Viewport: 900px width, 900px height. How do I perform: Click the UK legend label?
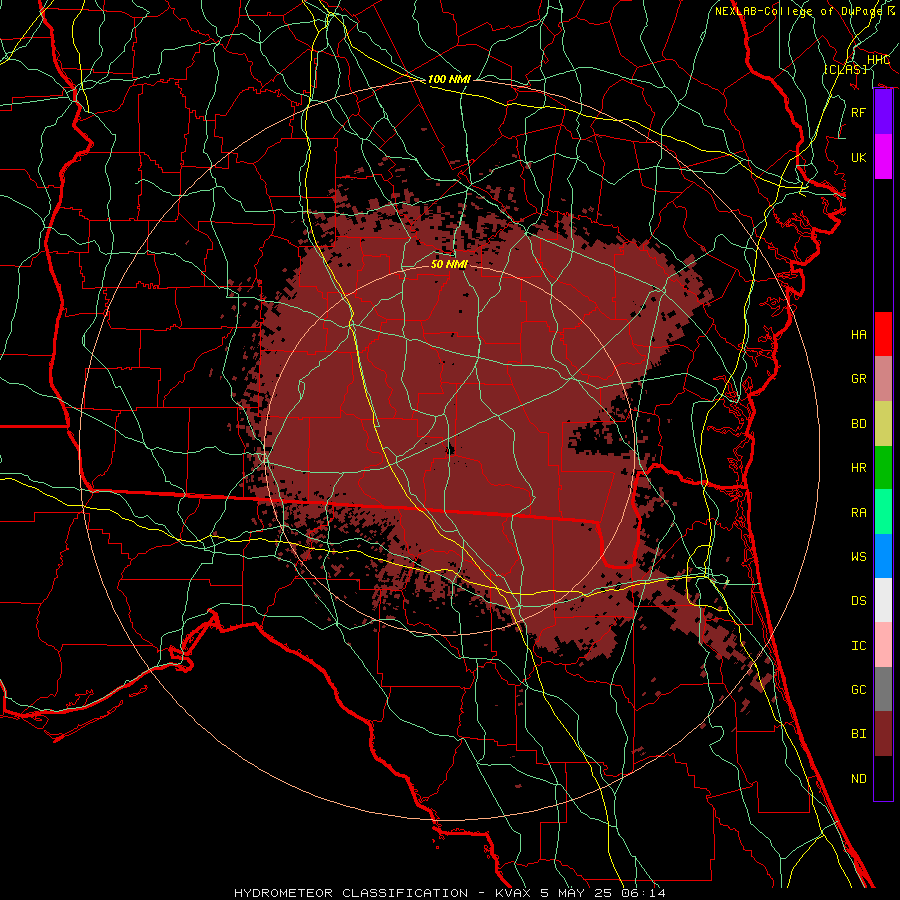click(x=859, y=157)
